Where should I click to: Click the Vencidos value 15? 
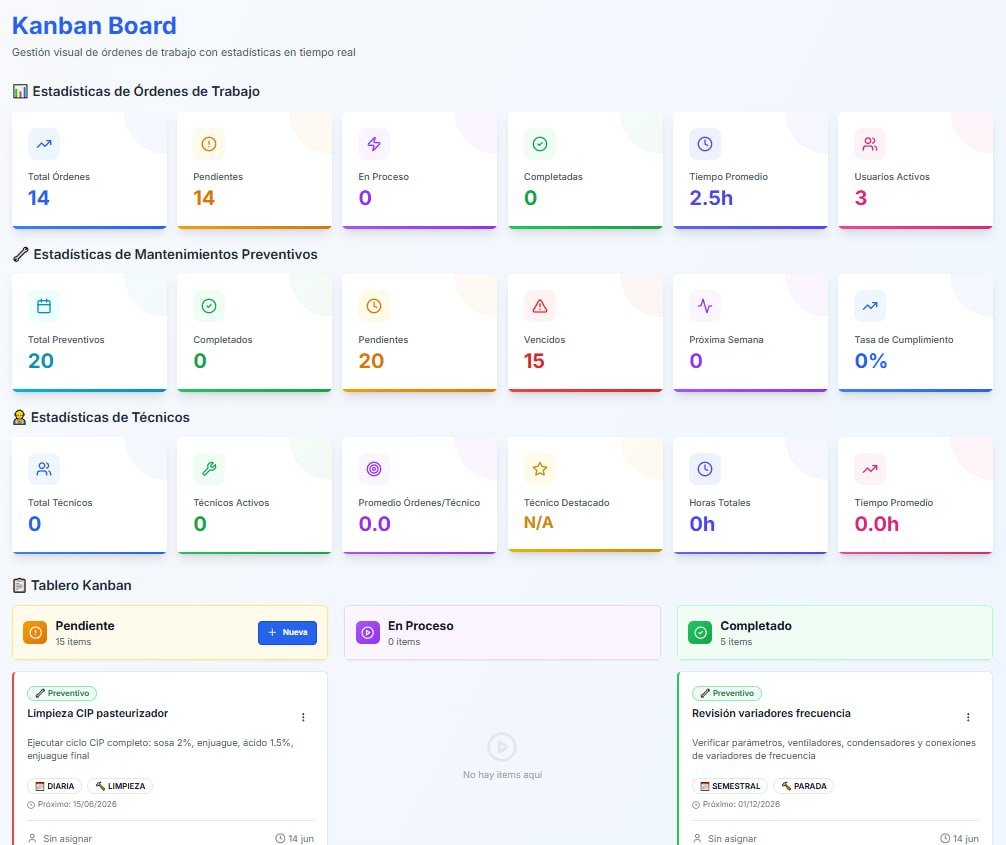534,361
